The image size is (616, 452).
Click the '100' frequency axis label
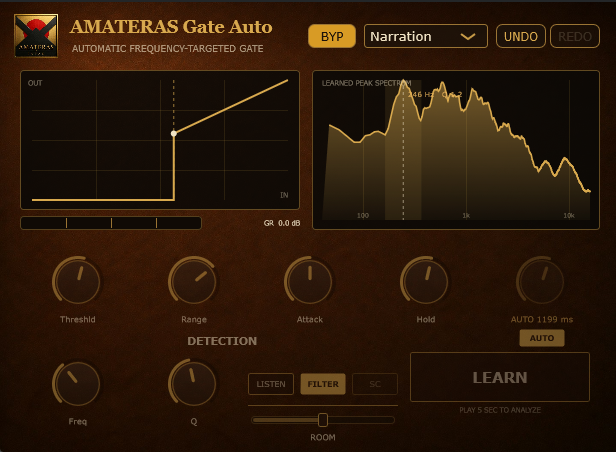tap(363, 216)
